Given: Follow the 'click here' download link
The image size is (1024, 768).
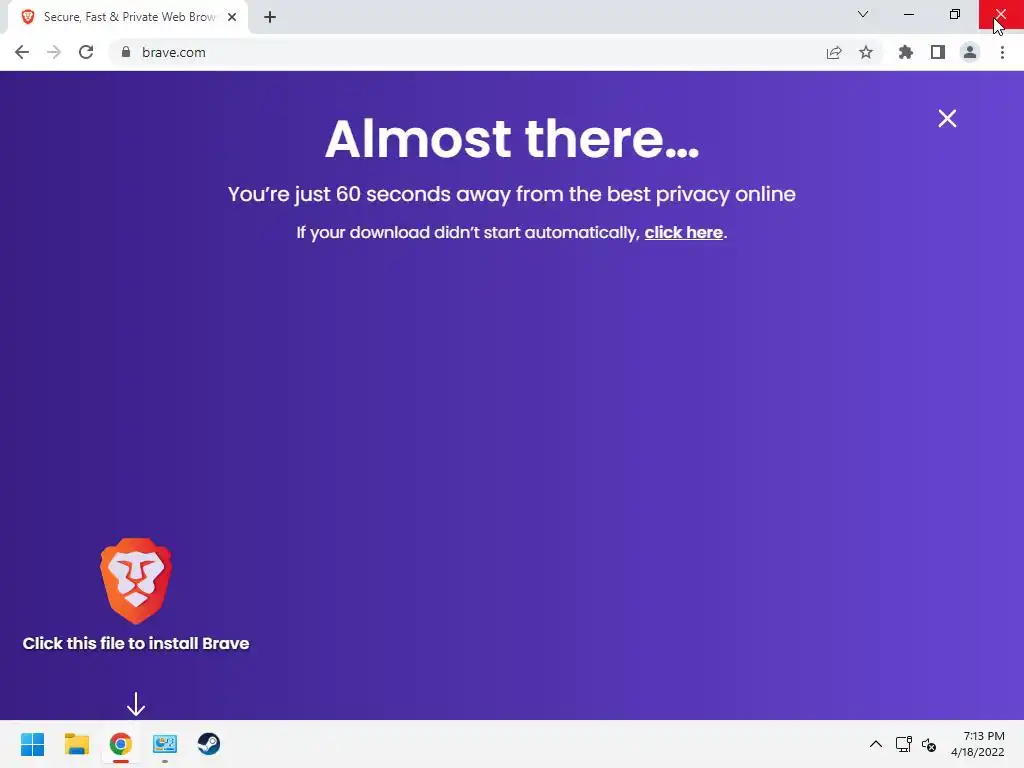Looking at the screenshot, I should [x=684, y=232].
